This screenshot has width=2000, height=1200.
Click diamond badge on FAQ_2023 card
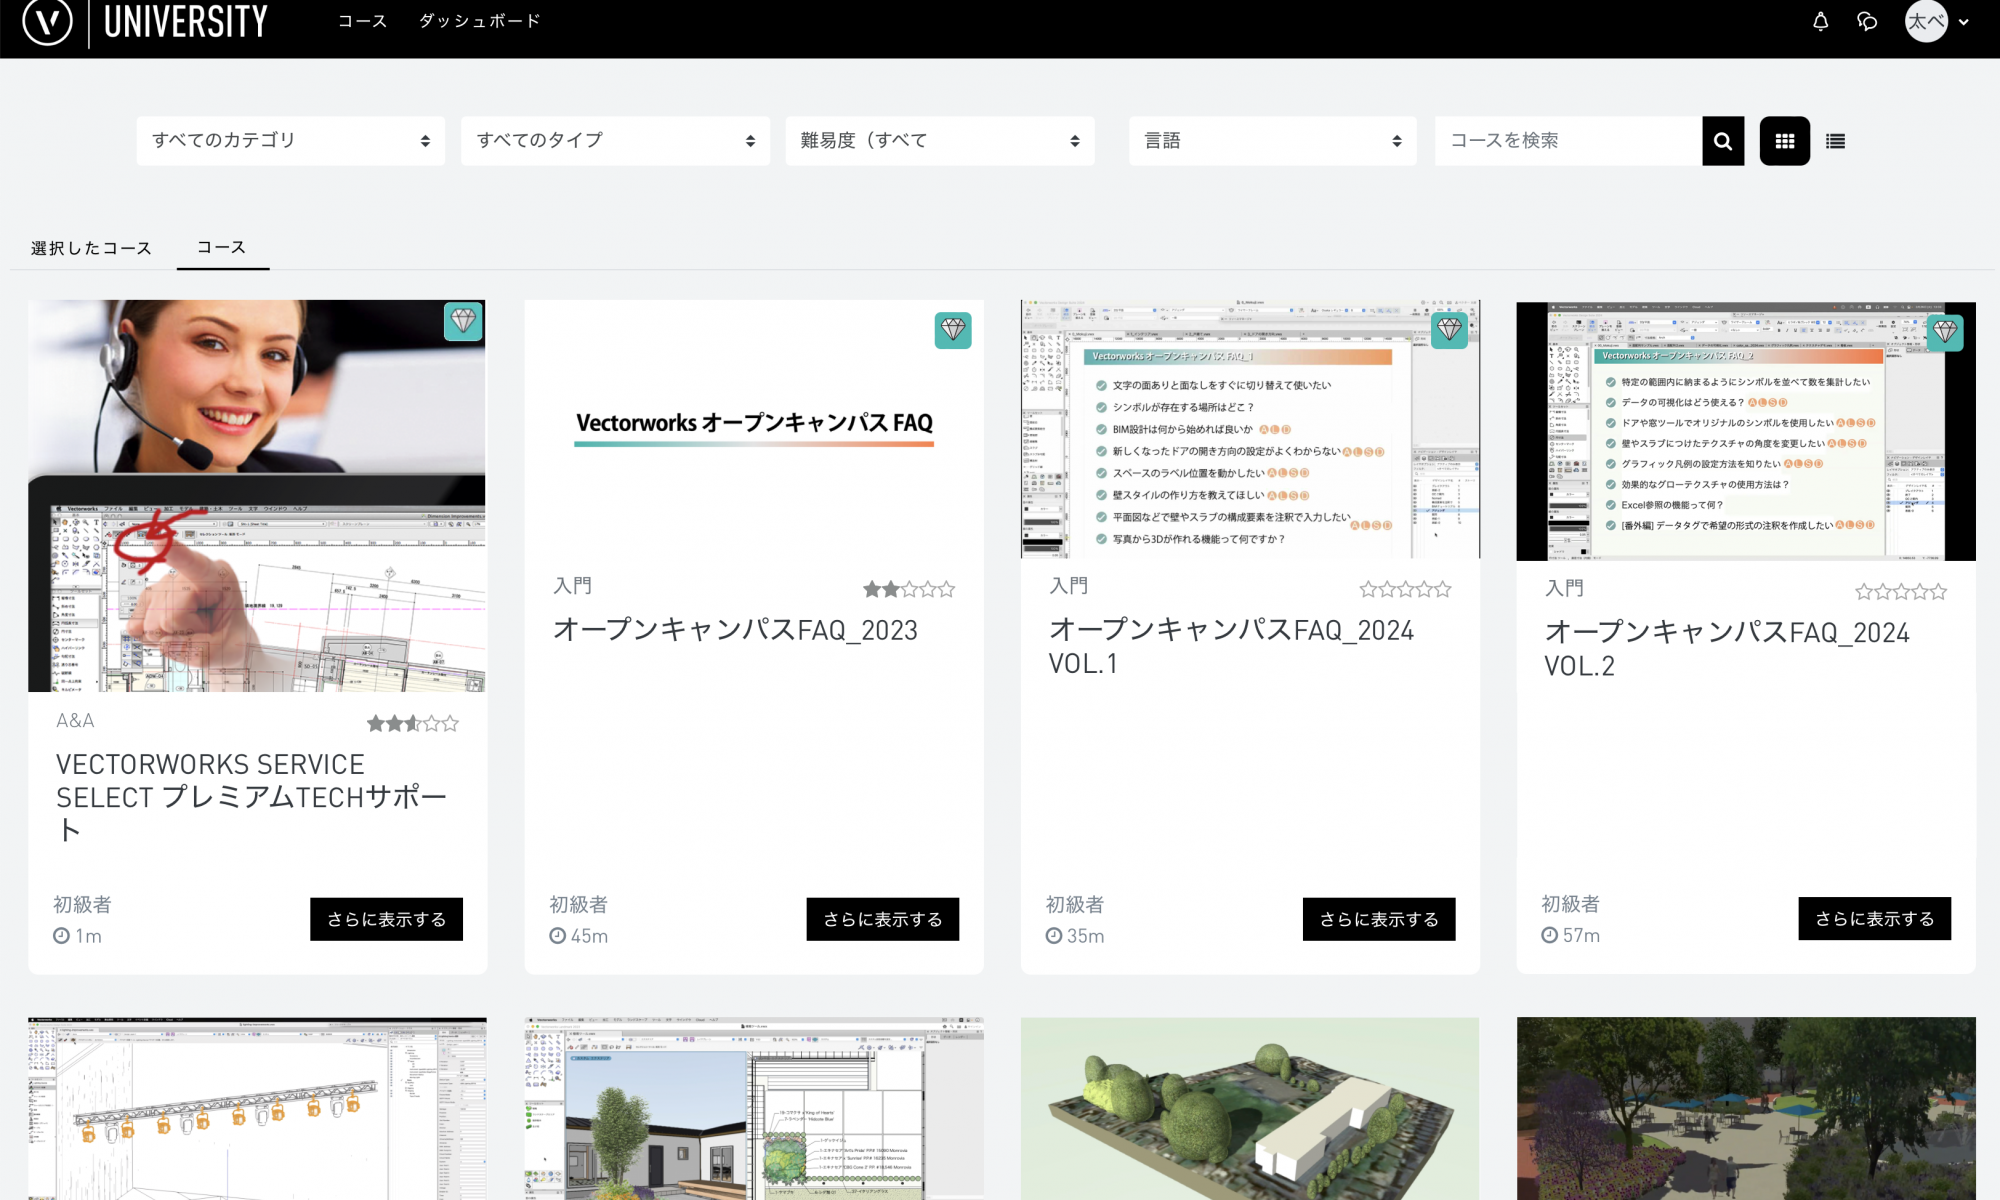point(953,330)
